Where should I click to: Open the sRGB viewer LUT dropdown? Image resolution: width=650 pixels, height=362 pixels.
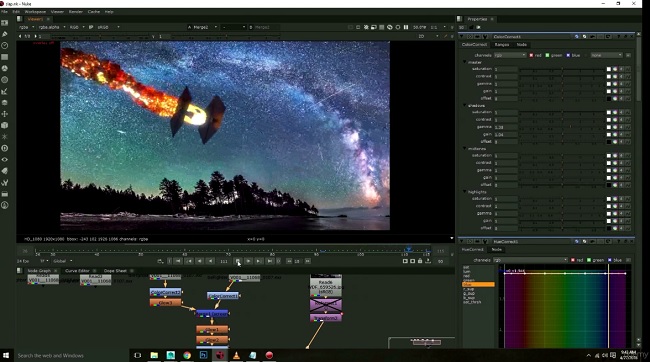click(x=109, y=27)
